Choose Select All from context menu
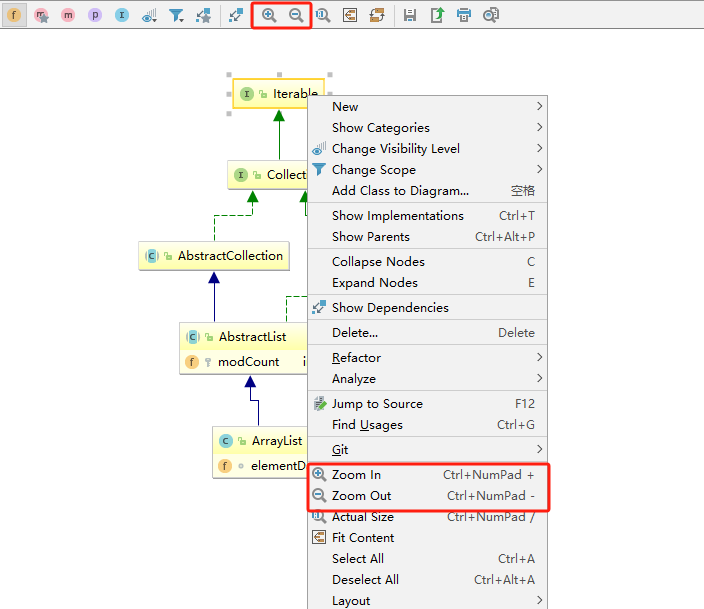This screenshot has height=609, width=704. pos(427,559)
